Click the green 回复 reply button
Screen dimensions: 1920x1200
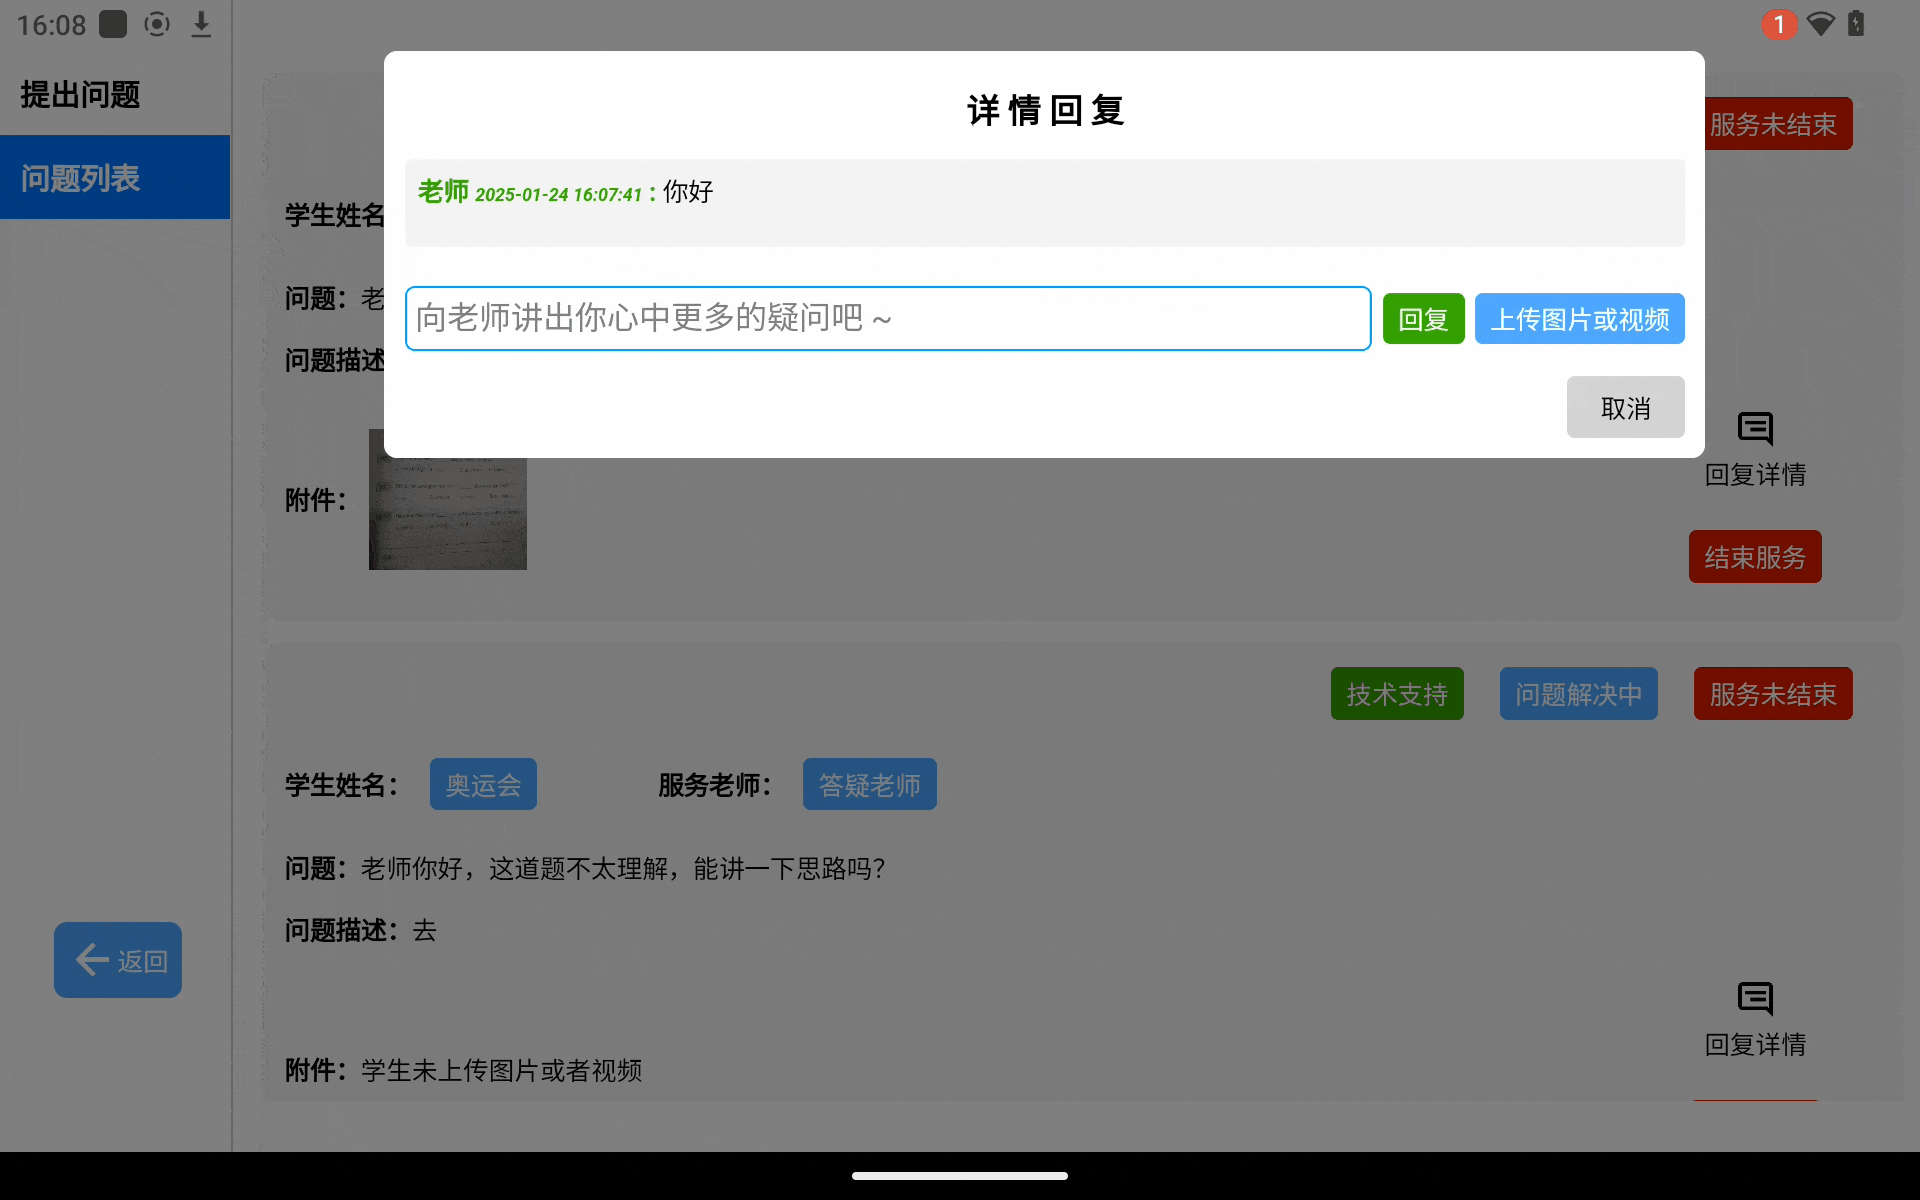click(1422, 319)
